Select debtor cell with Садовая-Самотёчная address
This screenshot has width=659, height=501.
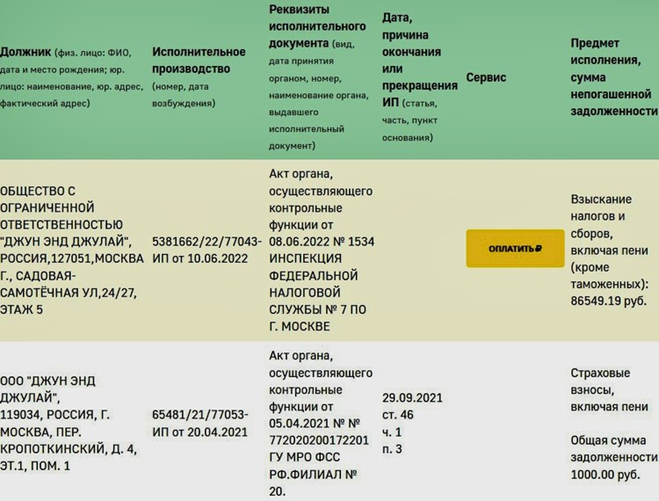click(72, 250)
